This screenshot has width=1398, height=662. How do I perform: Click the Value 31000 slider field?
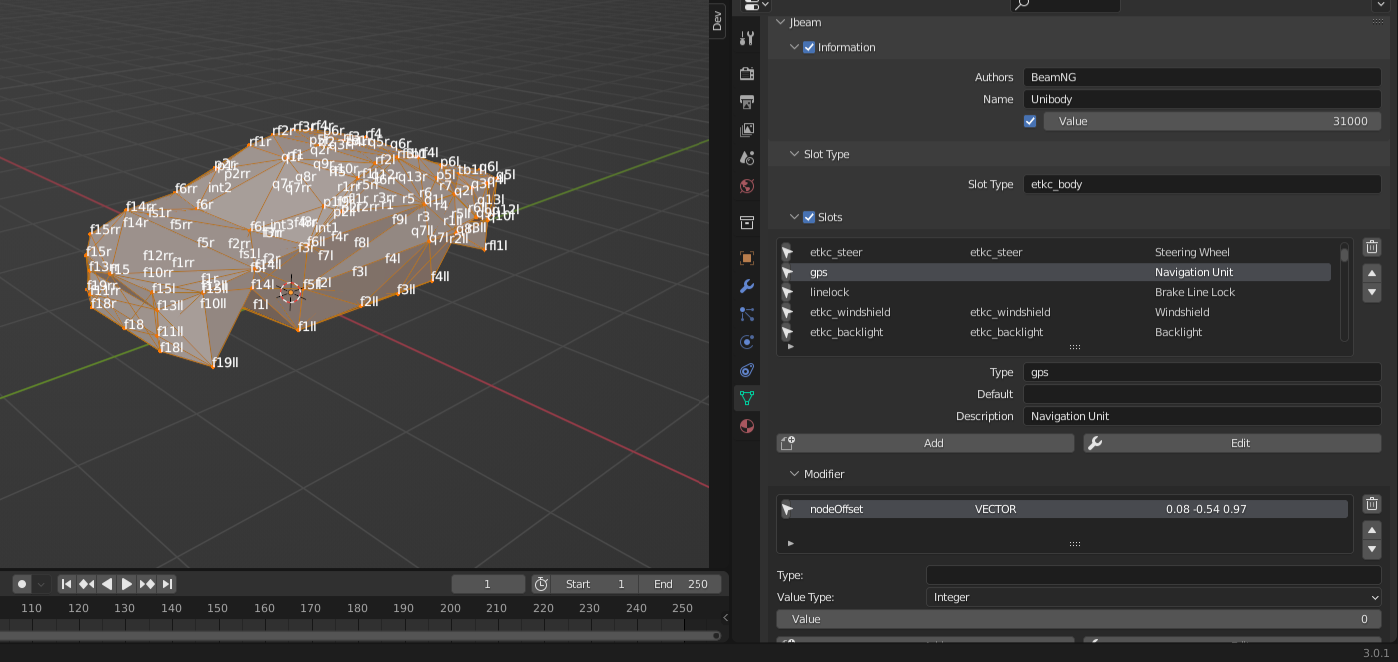[1212, 121]
